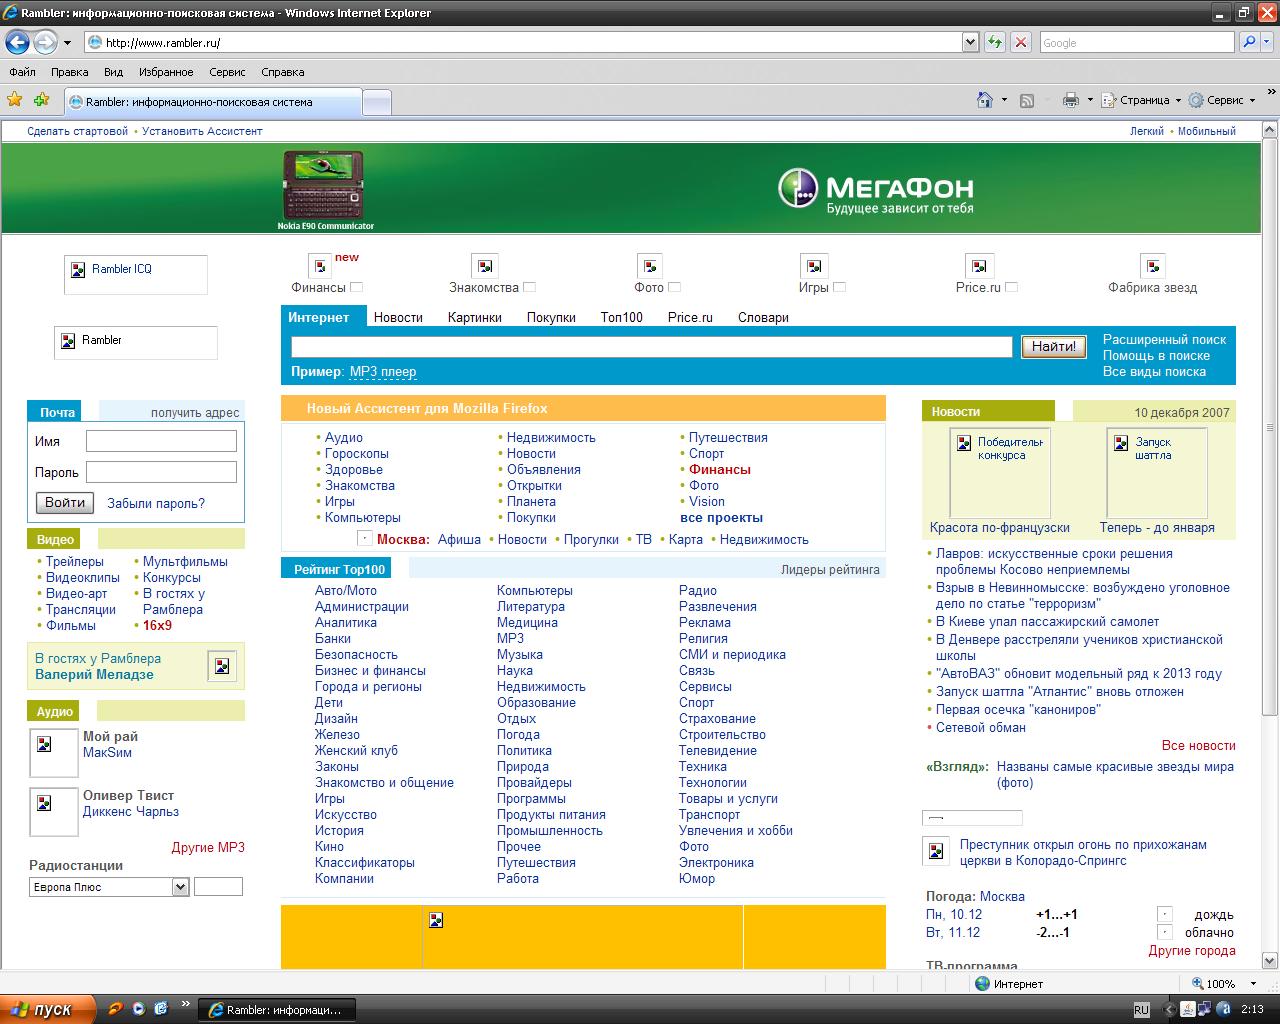This screenshot has height=1024, width=1280.
Task: Click the IE Back navigation button
Action: tap(17, 42)
